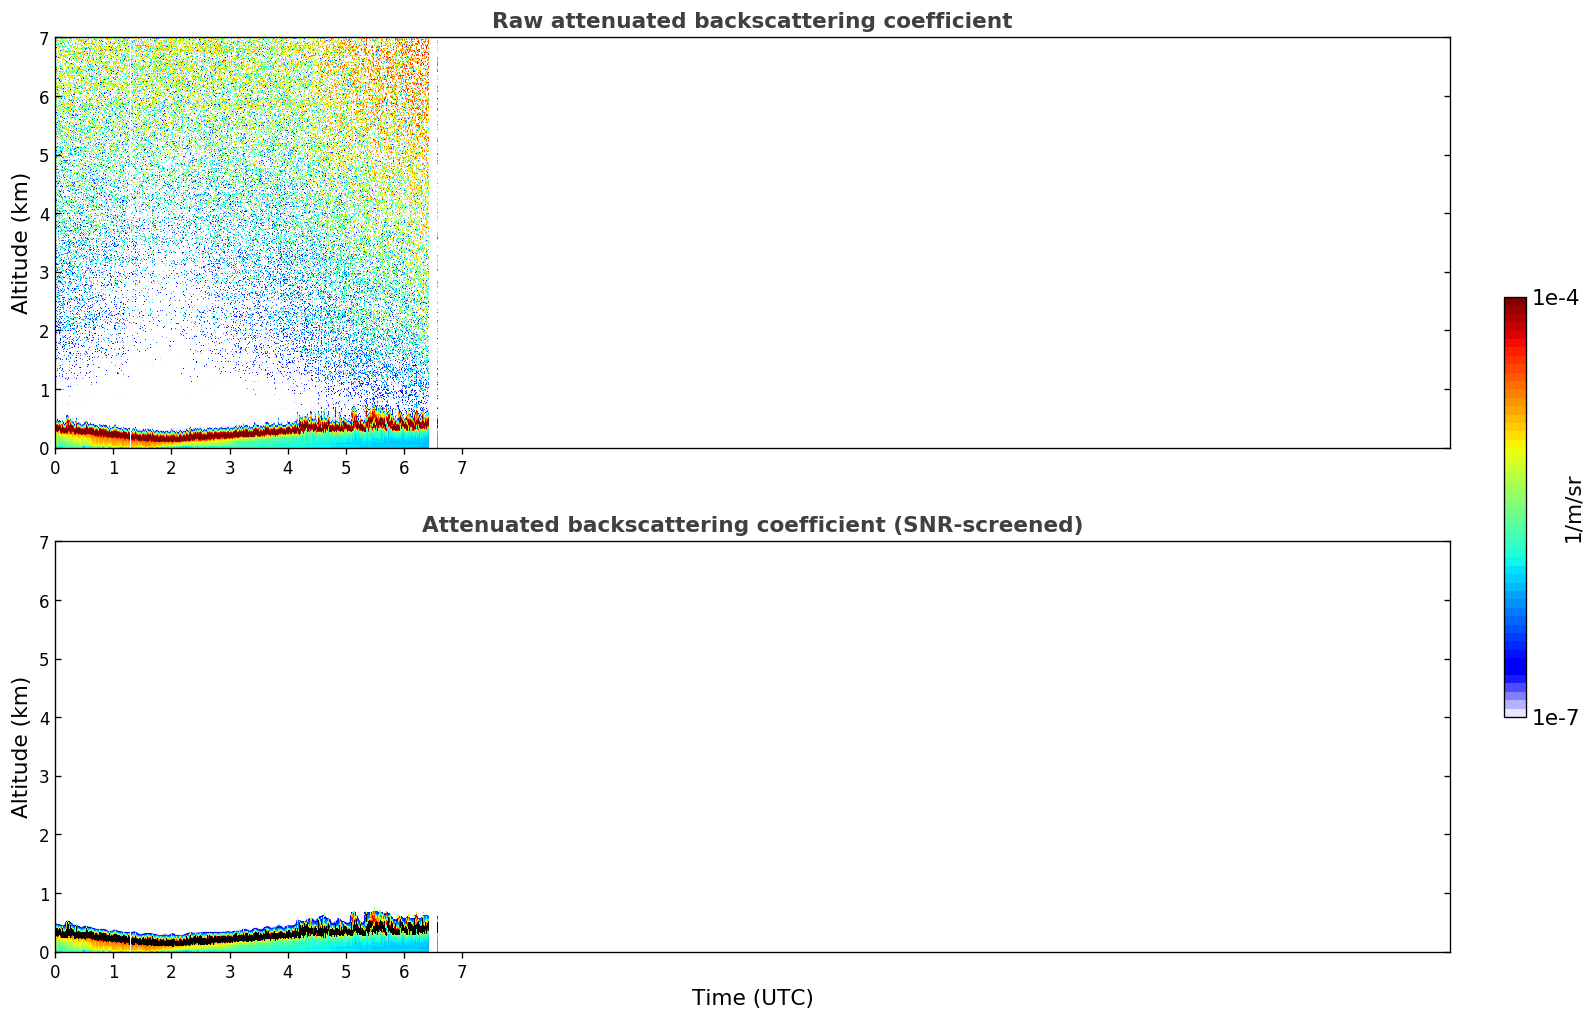This screenshot has width=1595, height=1020.
Task: Select top plot's 'Altitude (km)' axis label
Action: click(x=21, y=243)
